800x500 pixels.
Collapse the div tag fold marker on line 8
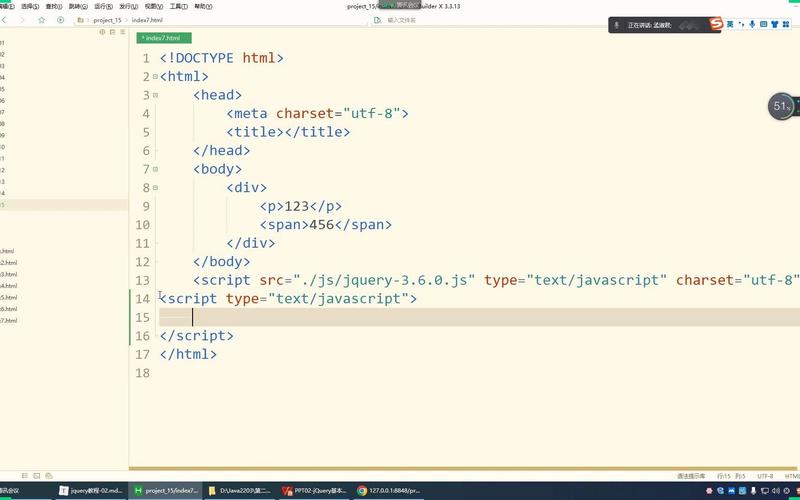155,187
